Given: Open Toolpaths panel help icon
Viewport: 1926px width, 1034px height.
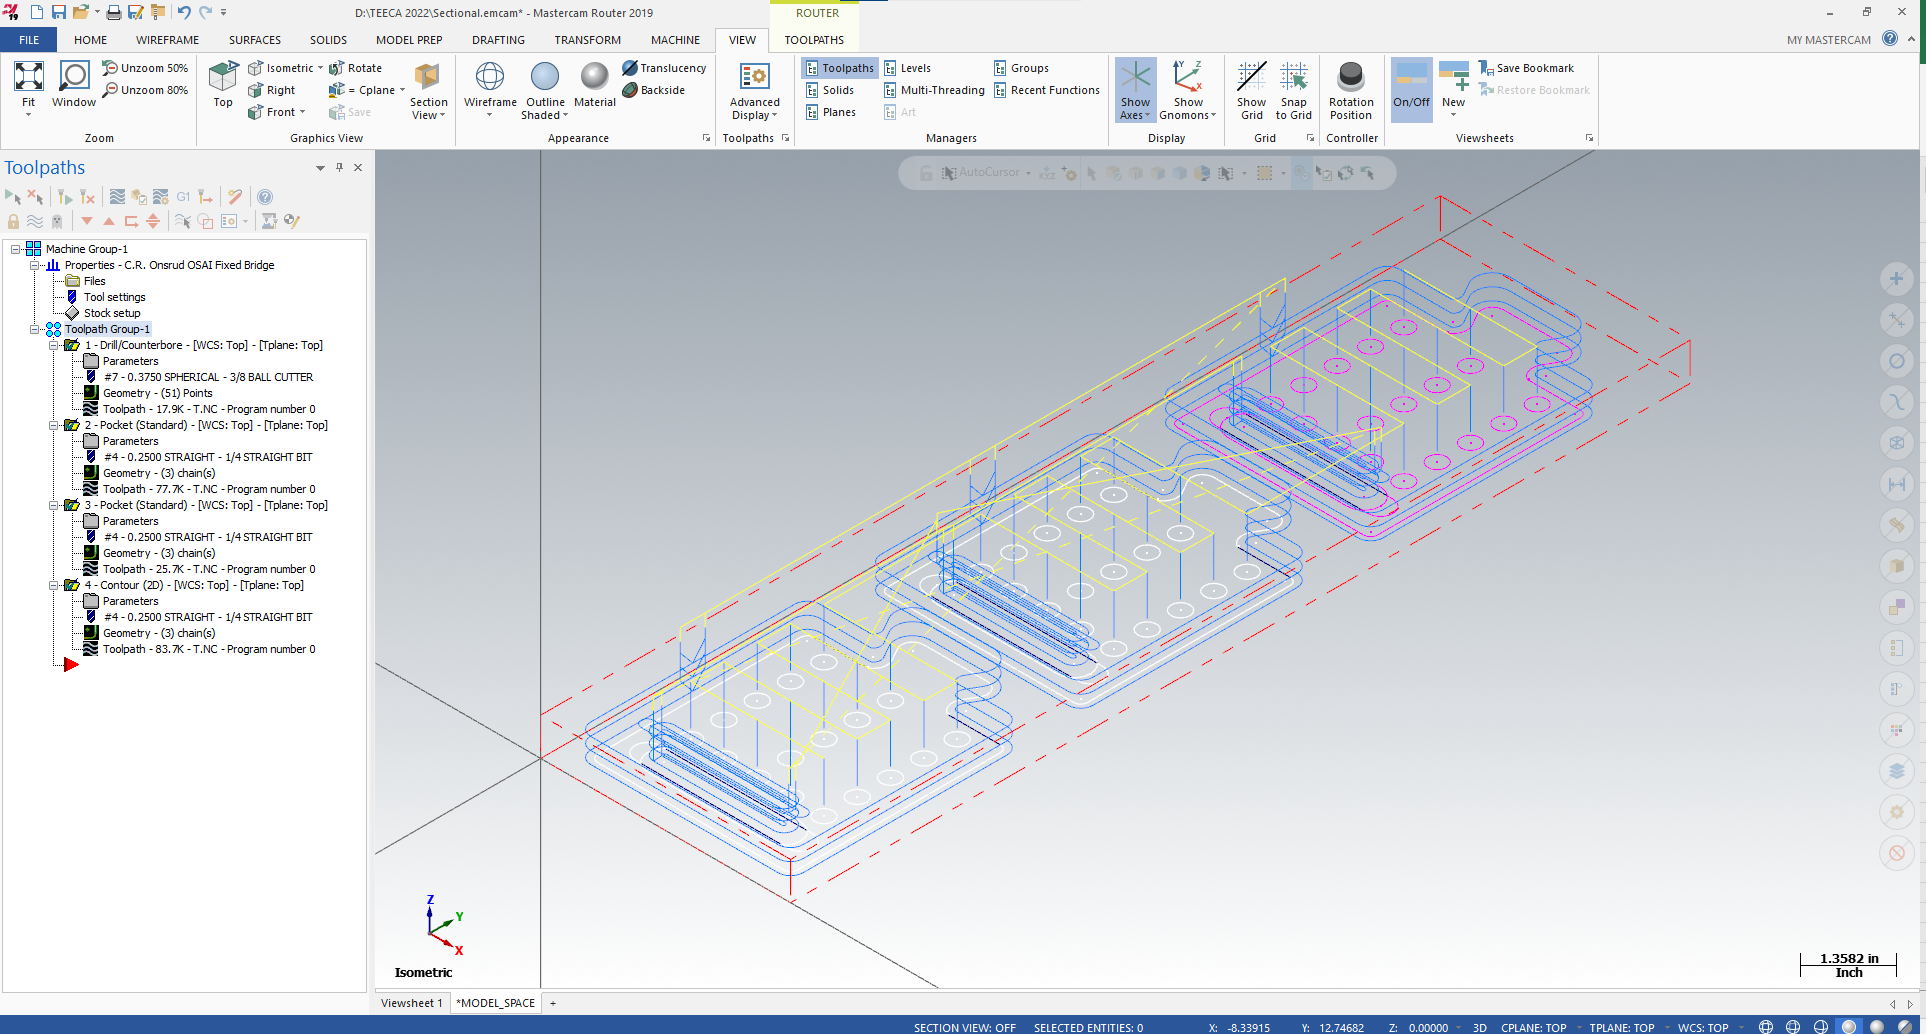Looking at the screenshot, I should [x=265, y=197].
